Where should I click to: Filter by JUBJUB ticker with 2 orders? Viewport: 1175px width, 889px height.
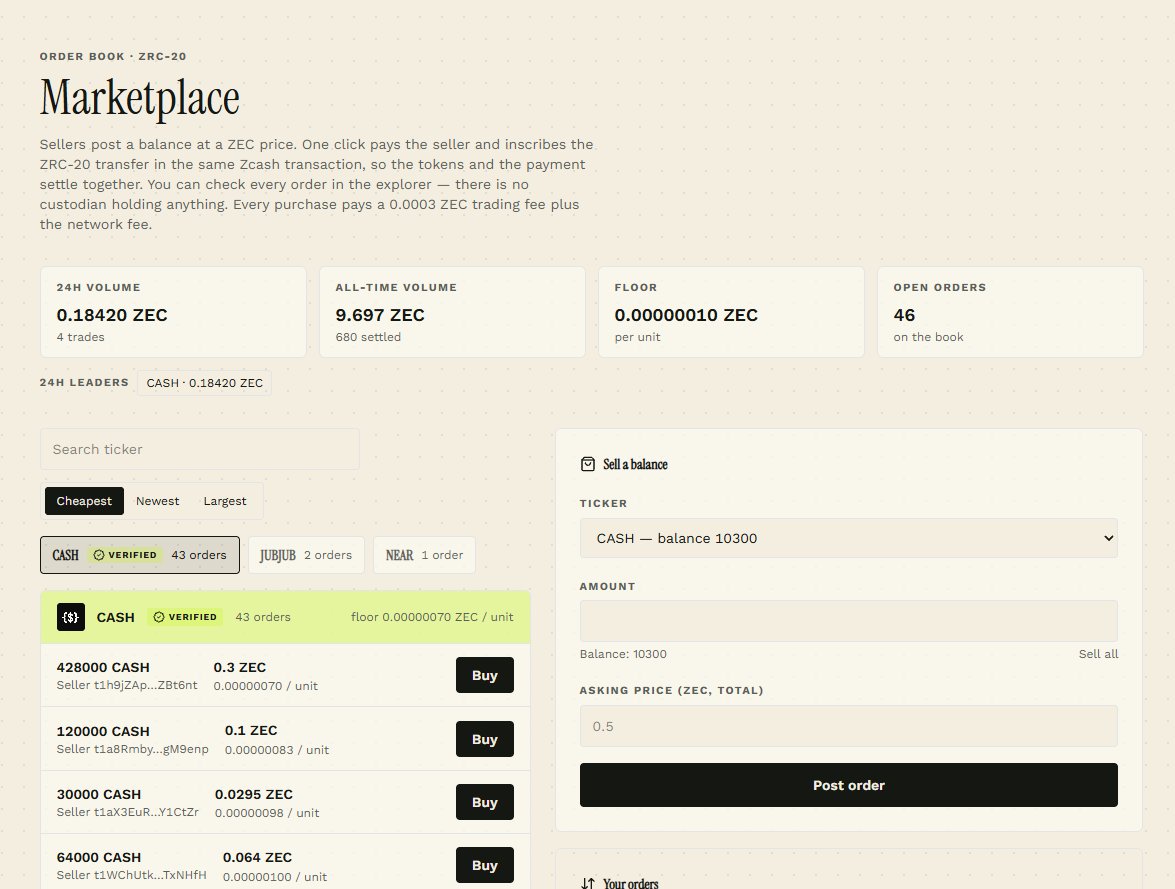pyautogui.click(x=306, y=555)
